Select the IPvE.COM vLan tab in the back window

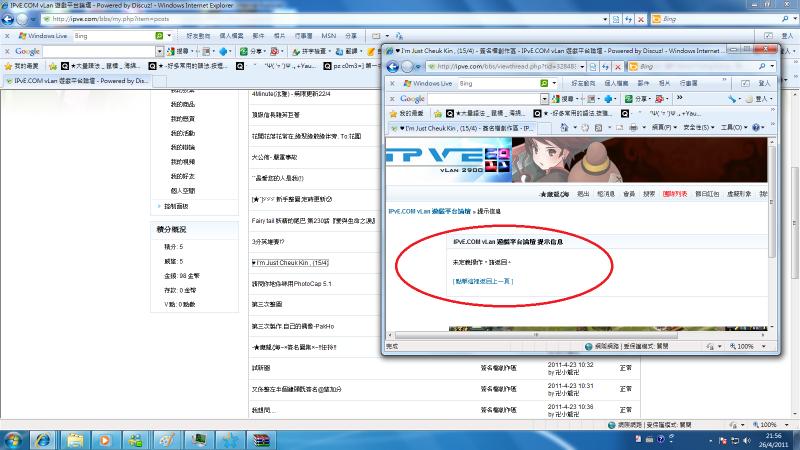(78, 80)
